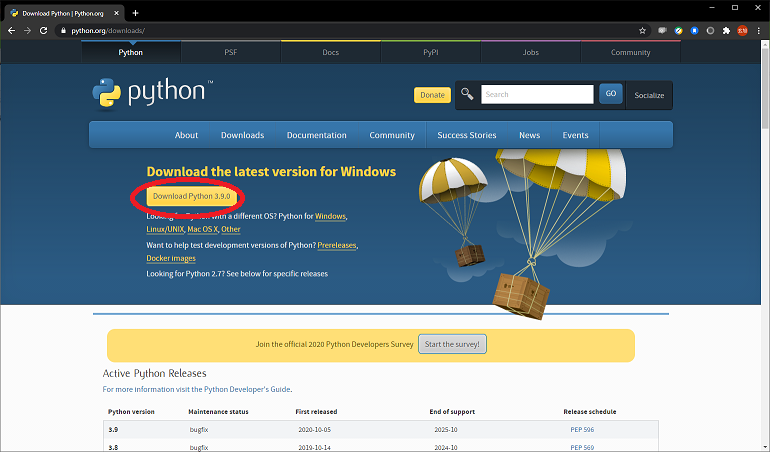This screenshot has width=770, height=452.
Task: Click the red profile avatar icon
Action: point(742,30)
